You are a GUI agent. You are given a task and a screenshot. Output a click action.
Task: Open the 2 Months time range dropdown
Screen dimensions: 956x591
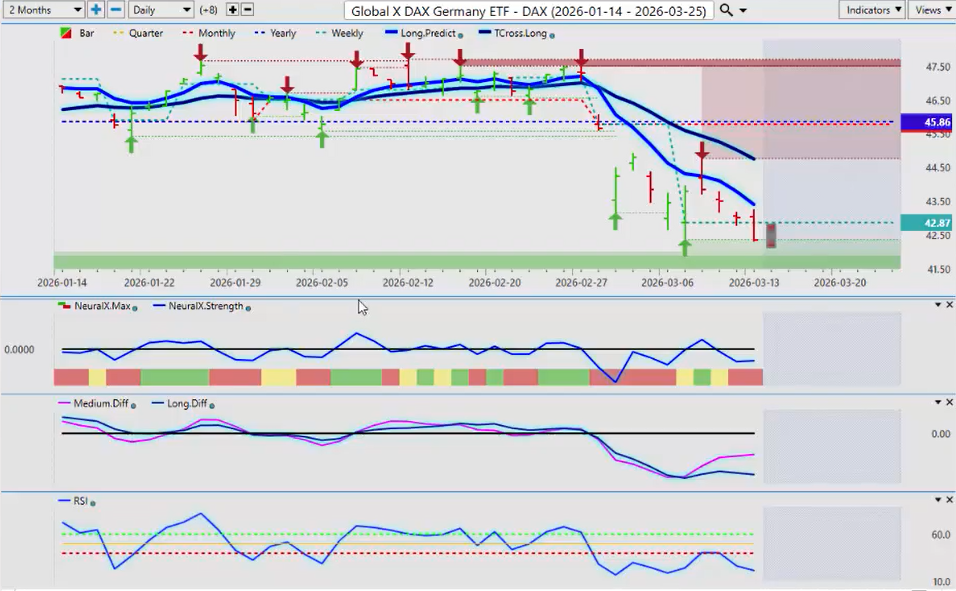(x=44, y=10)
